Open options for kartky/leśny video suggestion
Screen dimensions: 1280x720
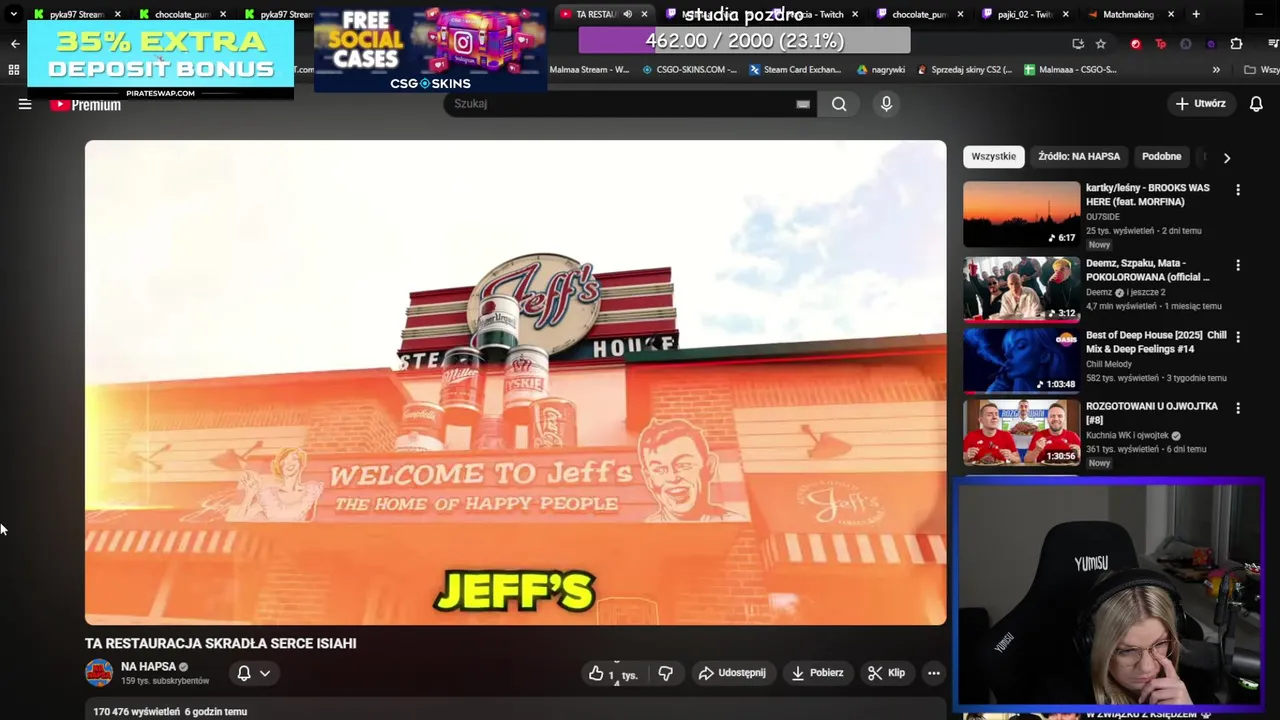click(1238, 190)
